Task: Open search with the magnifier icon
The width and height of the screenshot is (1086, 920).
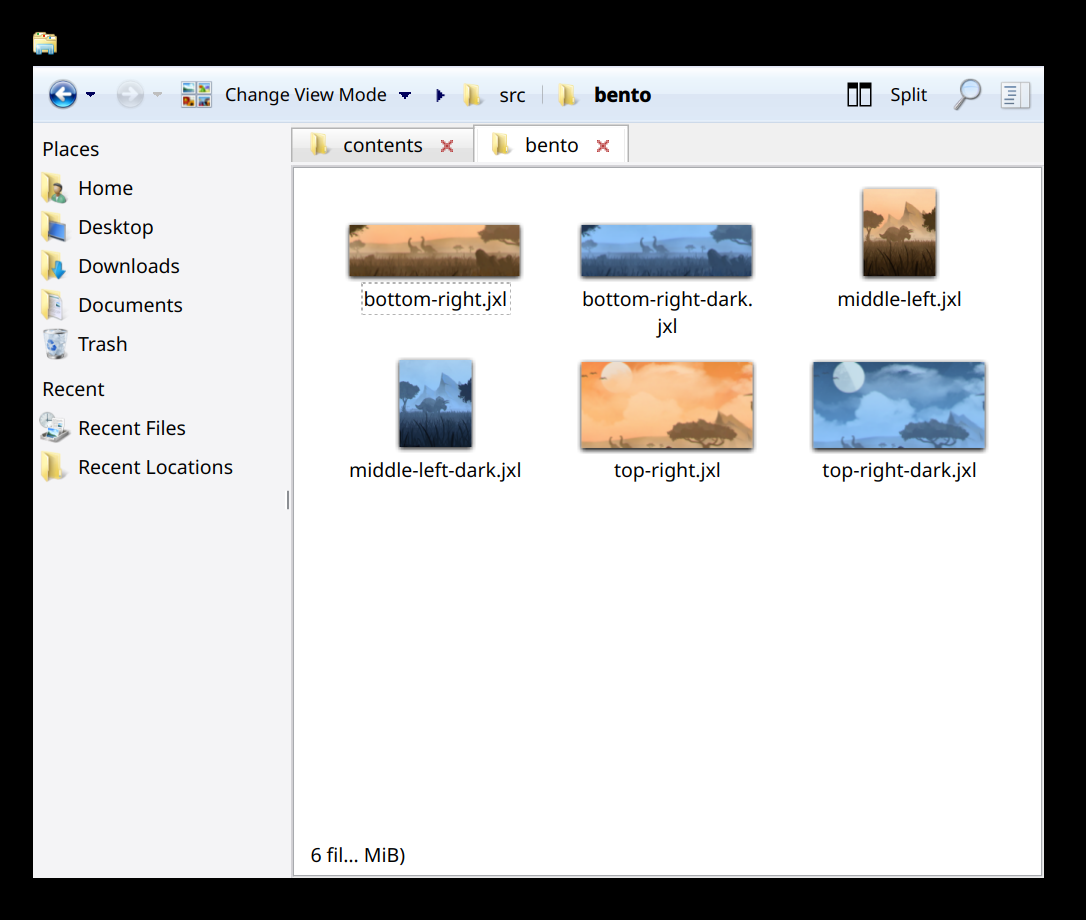Action: click(967, 94)
